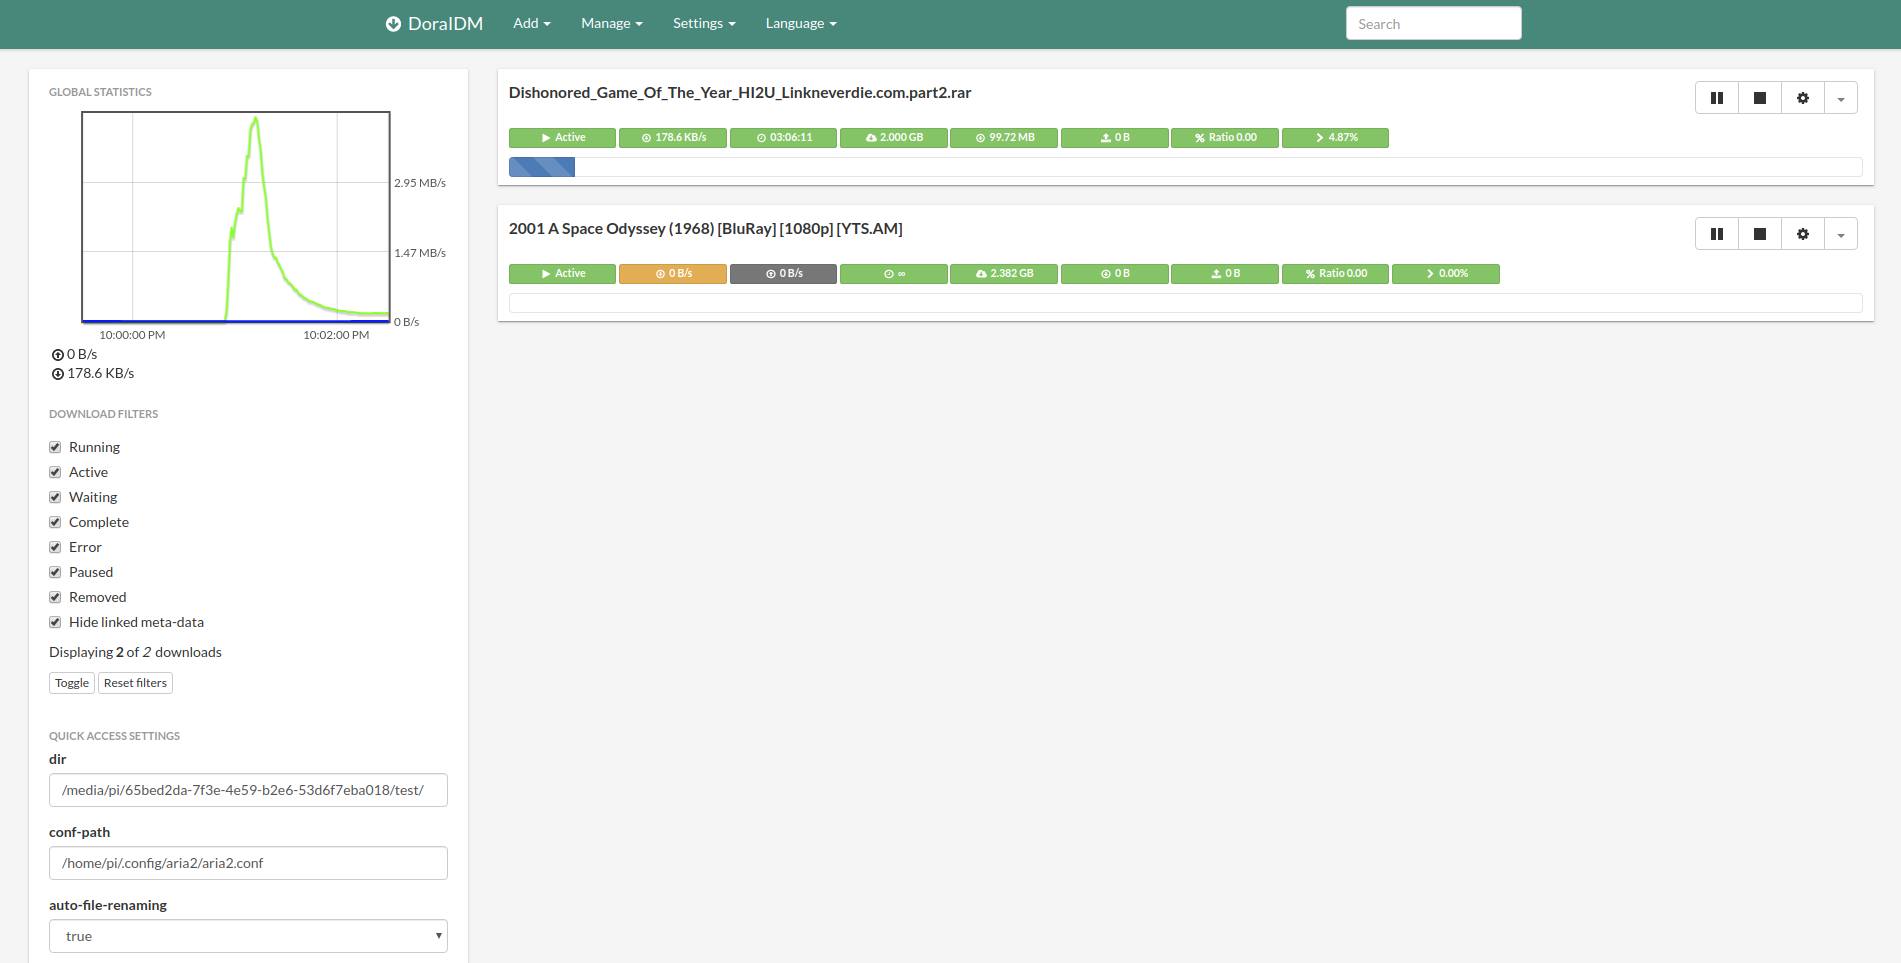Stop the 2001 A Space Odyssey download
The image size is (1901, 963).
point(1760,234)
